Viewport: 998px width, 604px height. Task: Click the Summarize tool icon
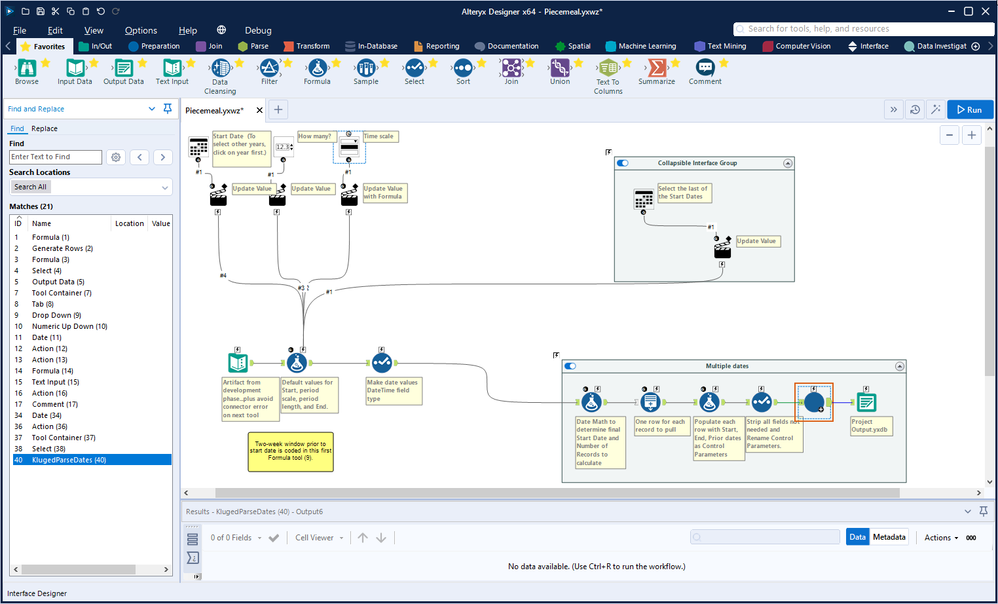tap(657, 69)
